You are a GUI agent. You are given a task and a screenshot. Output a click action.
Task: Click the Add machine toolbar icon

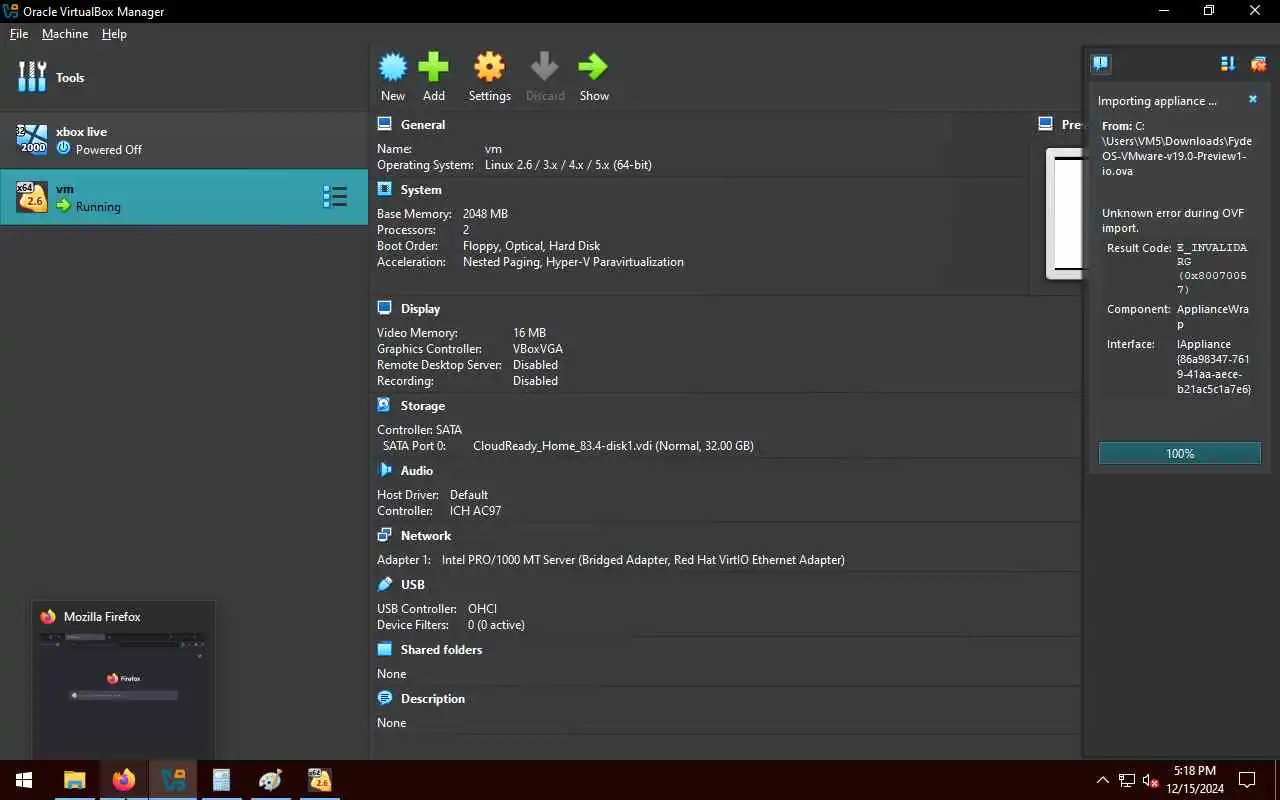433,67
